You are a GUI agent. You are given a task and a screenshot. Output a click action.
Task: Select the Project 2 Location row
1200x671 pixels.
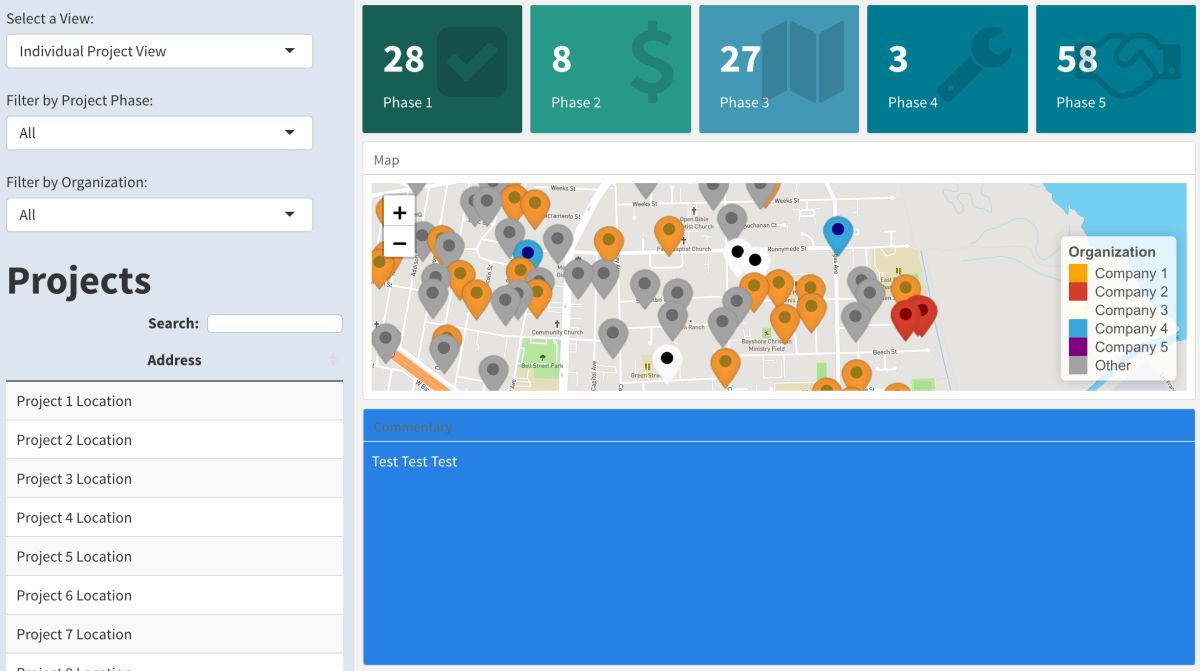[x=174, y=440]
